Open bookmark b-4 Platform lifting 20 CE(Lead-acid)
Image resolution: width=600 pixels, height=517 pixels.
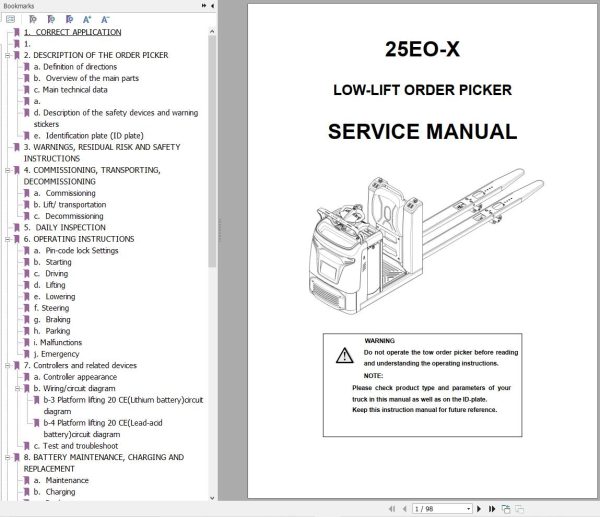tap(103, 428)
